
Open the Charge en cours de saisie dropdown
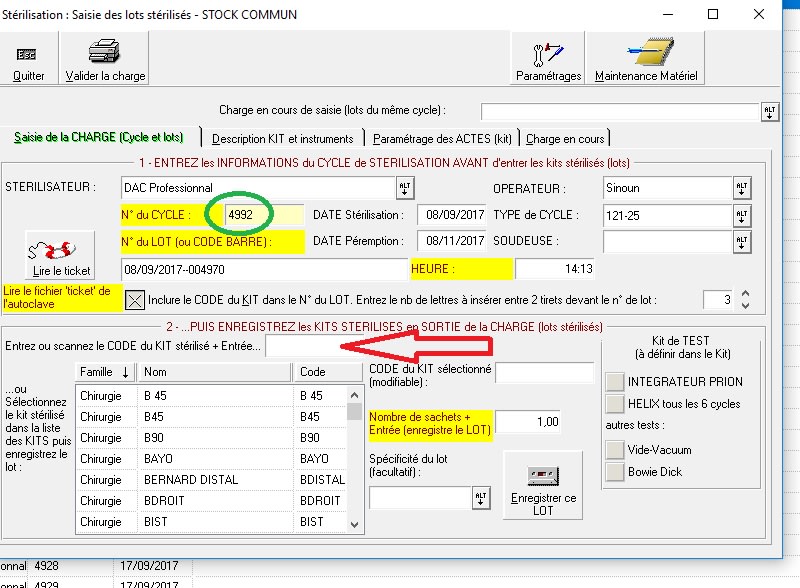pos(769,111)
